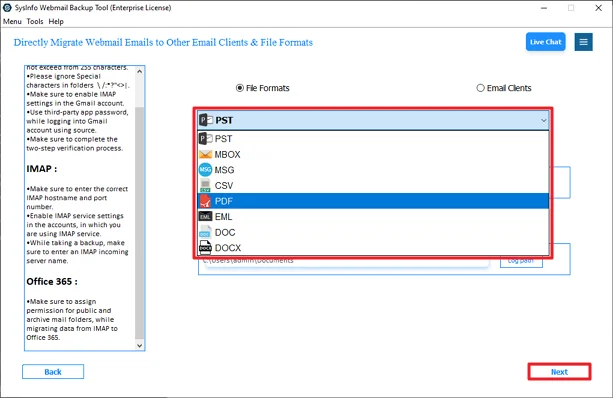613x398 pixels.
Task: Click the IMAP heading in instructions
Action: click(x=41, y=169)
